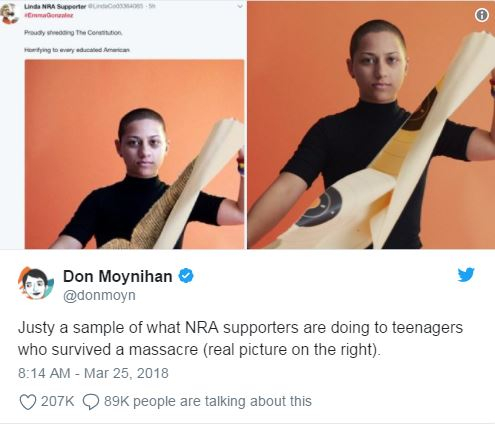Open the info icon on right photo
The width and height of the screenshot is (495, 429).
(481, 15)
